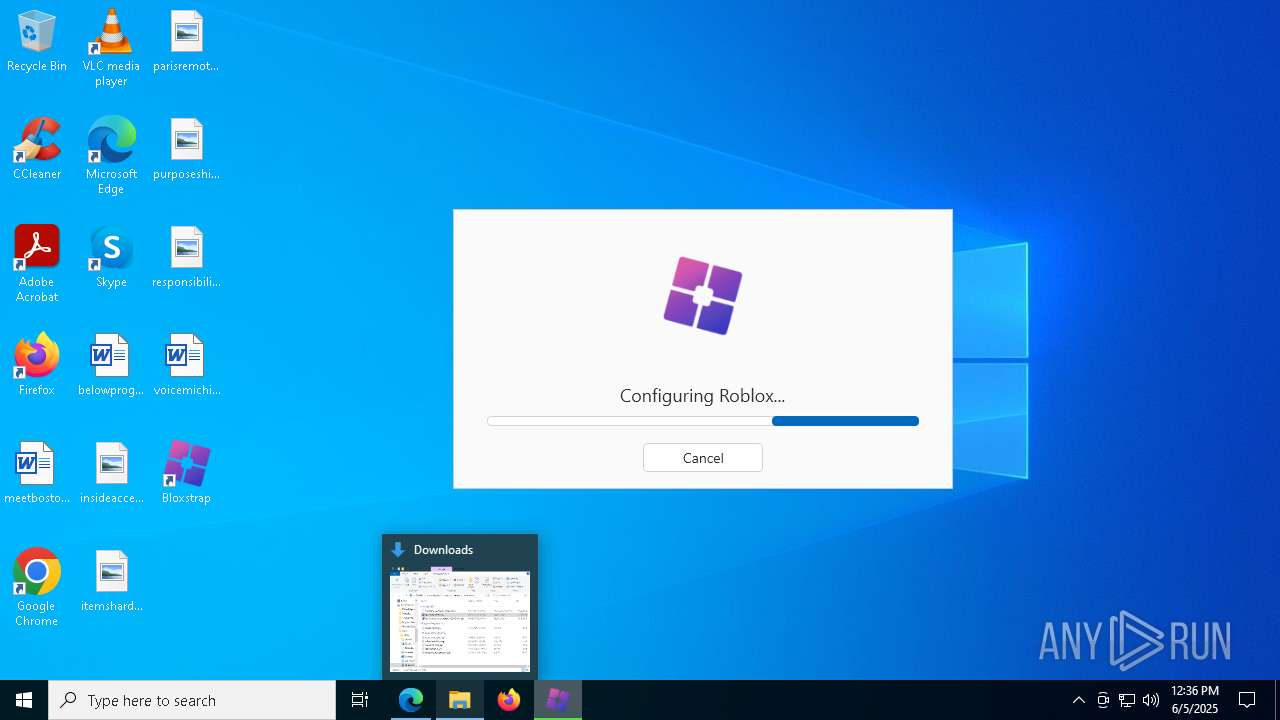Switch to File Explorer on the taskbar
The width and height of the screenshot is (1280, 720).
coord(460,700)
